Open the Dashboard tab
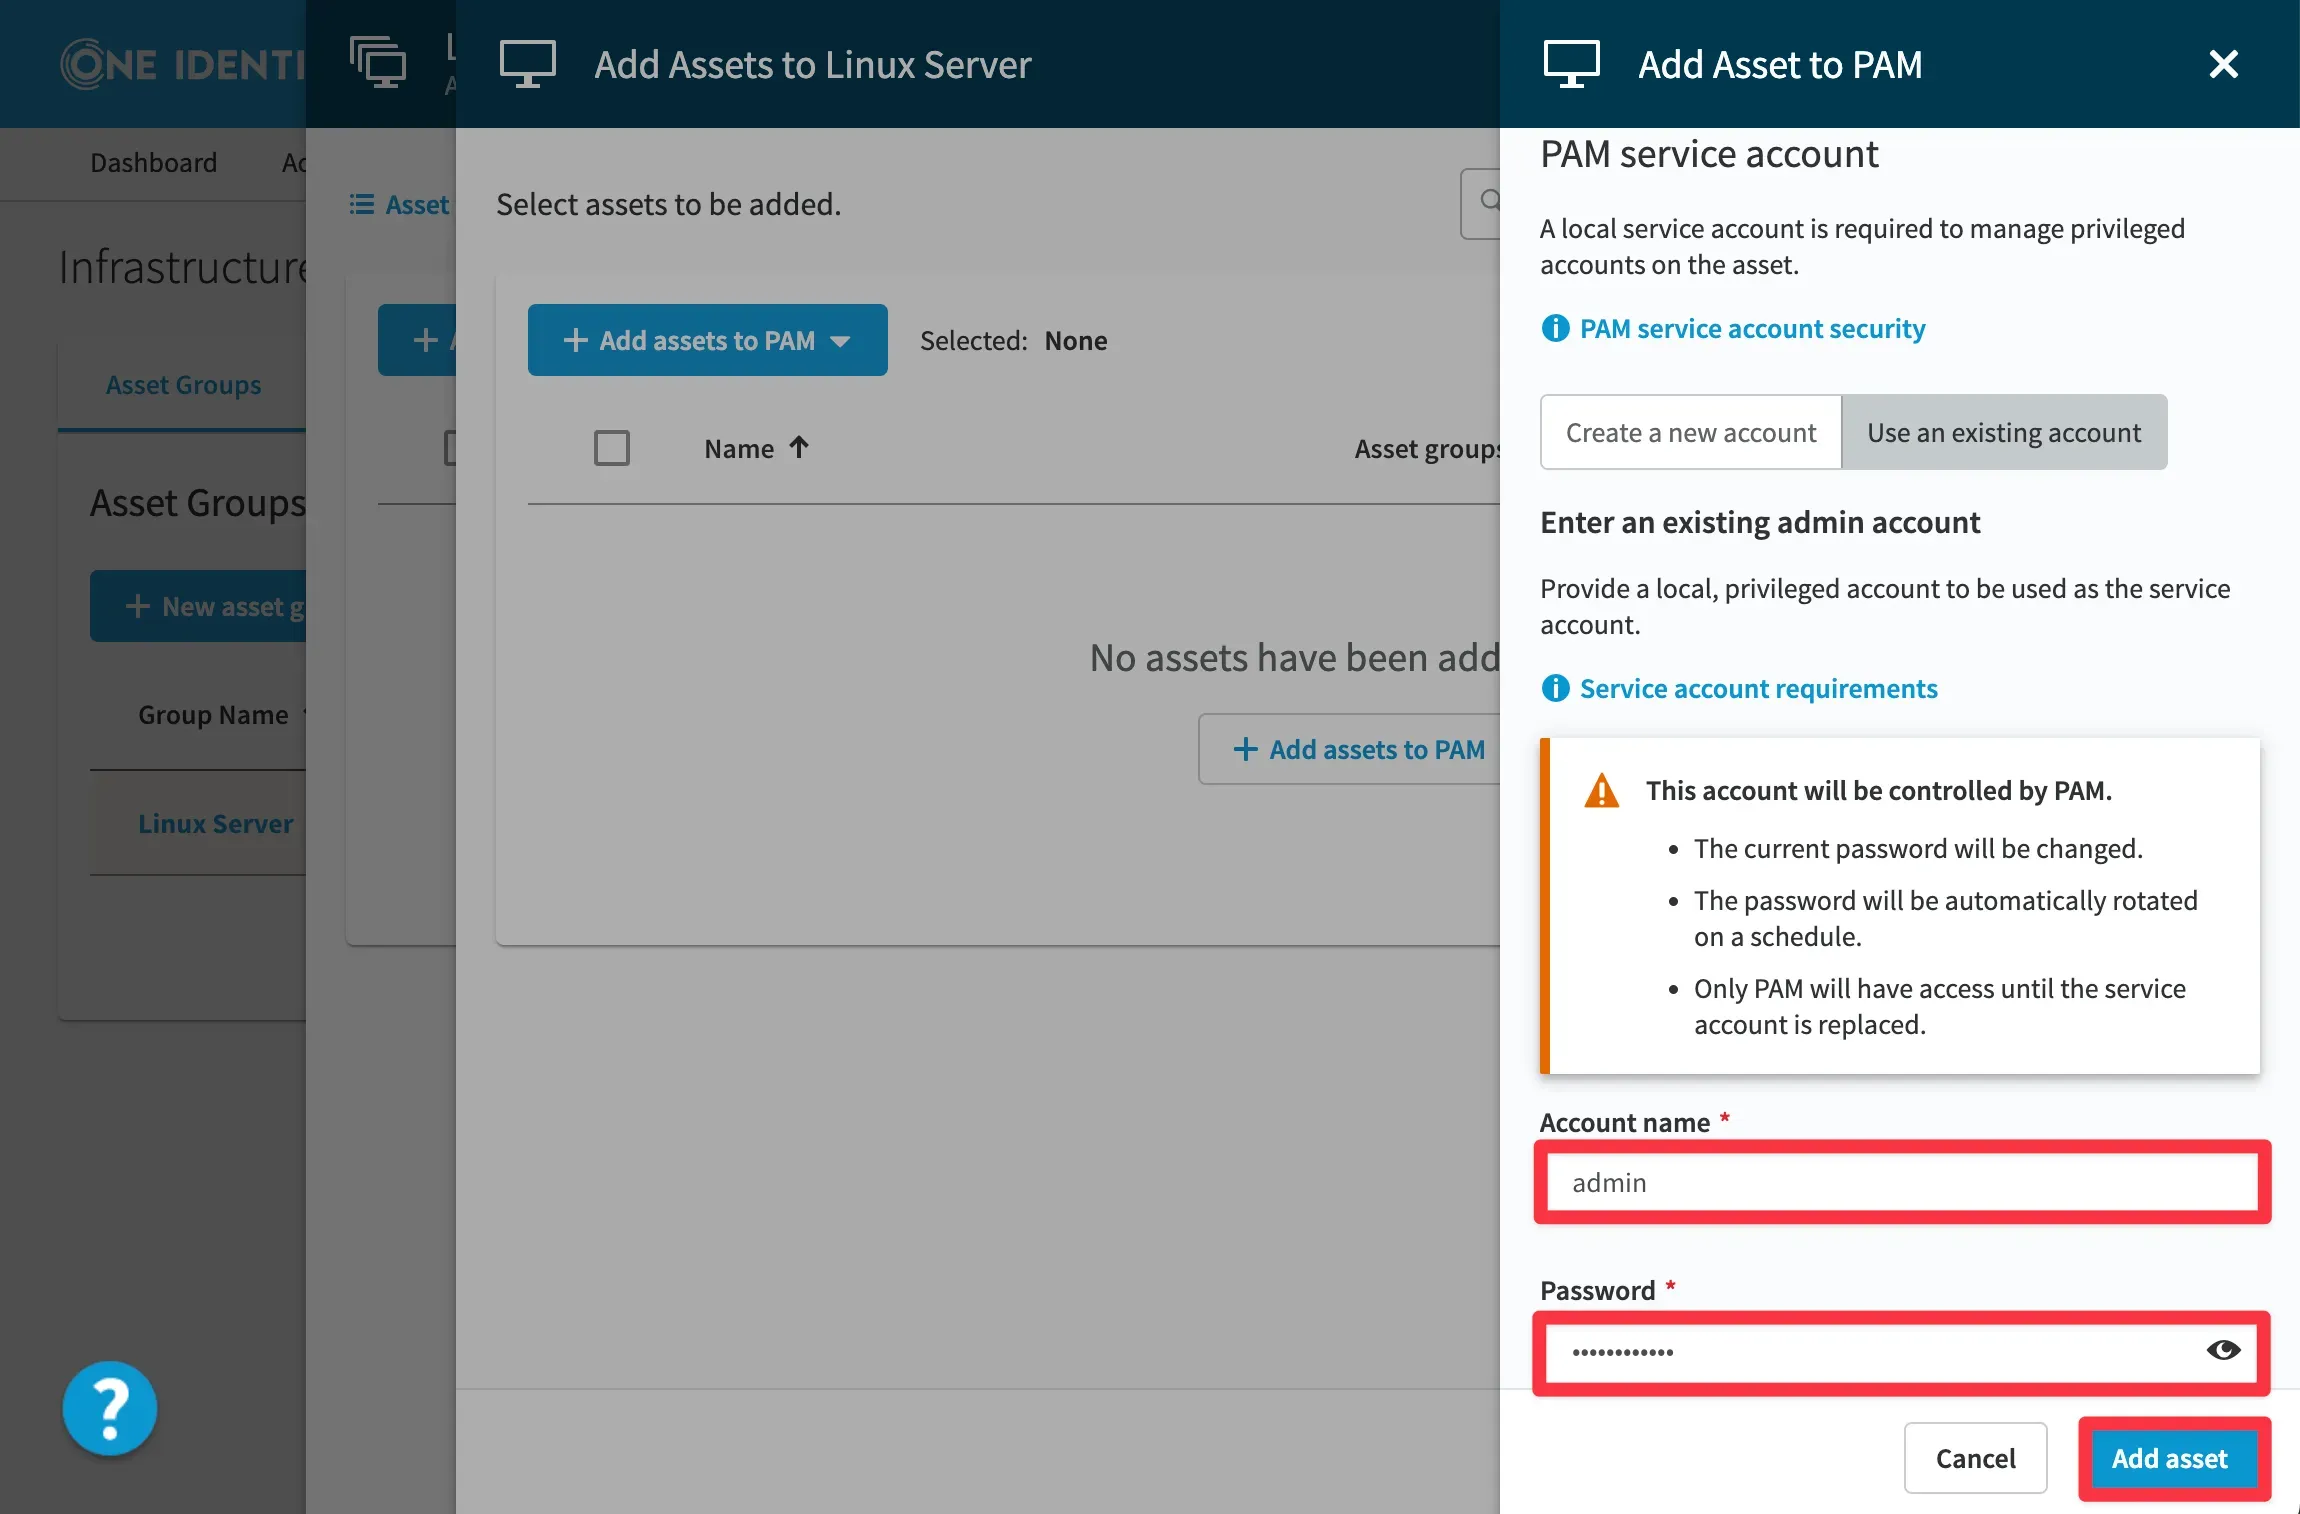Viewport: 2300px width, 1514px height. click(153, 162)
